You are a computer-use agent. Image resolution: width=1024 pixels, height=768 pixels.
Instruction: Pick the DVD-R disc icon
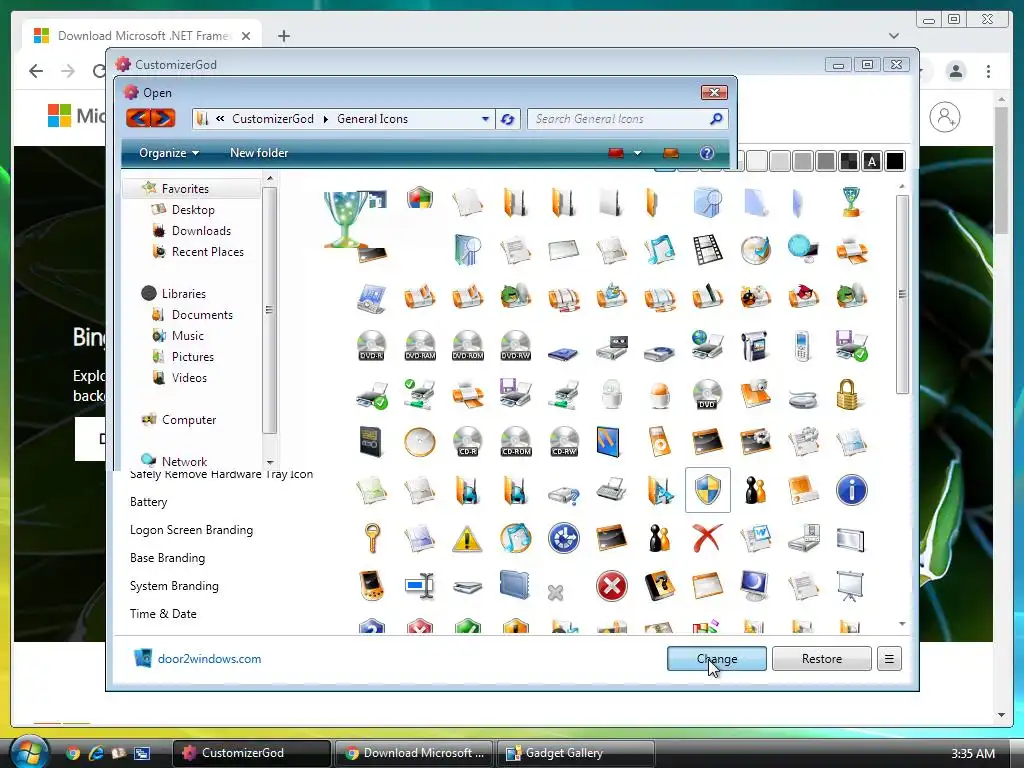372,345
